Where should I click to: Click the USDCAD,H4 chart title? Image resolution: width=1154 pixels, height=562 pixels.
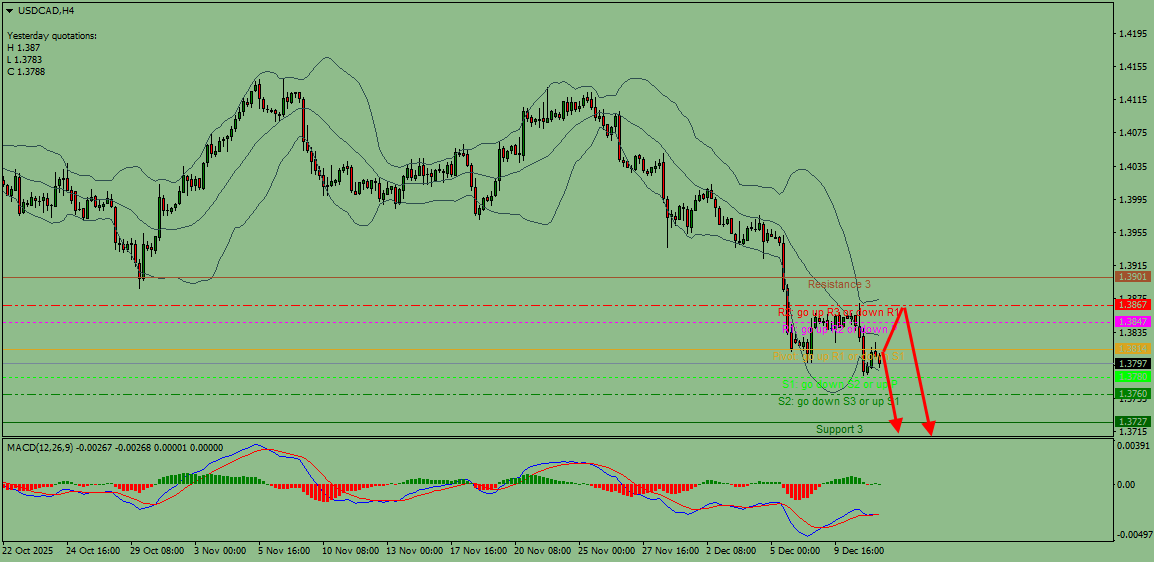[x=46, y=11]
